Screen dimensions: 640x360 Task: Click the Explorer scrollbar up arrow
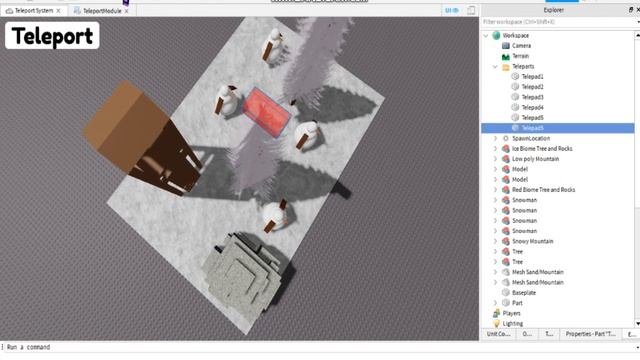coord(638,36)
